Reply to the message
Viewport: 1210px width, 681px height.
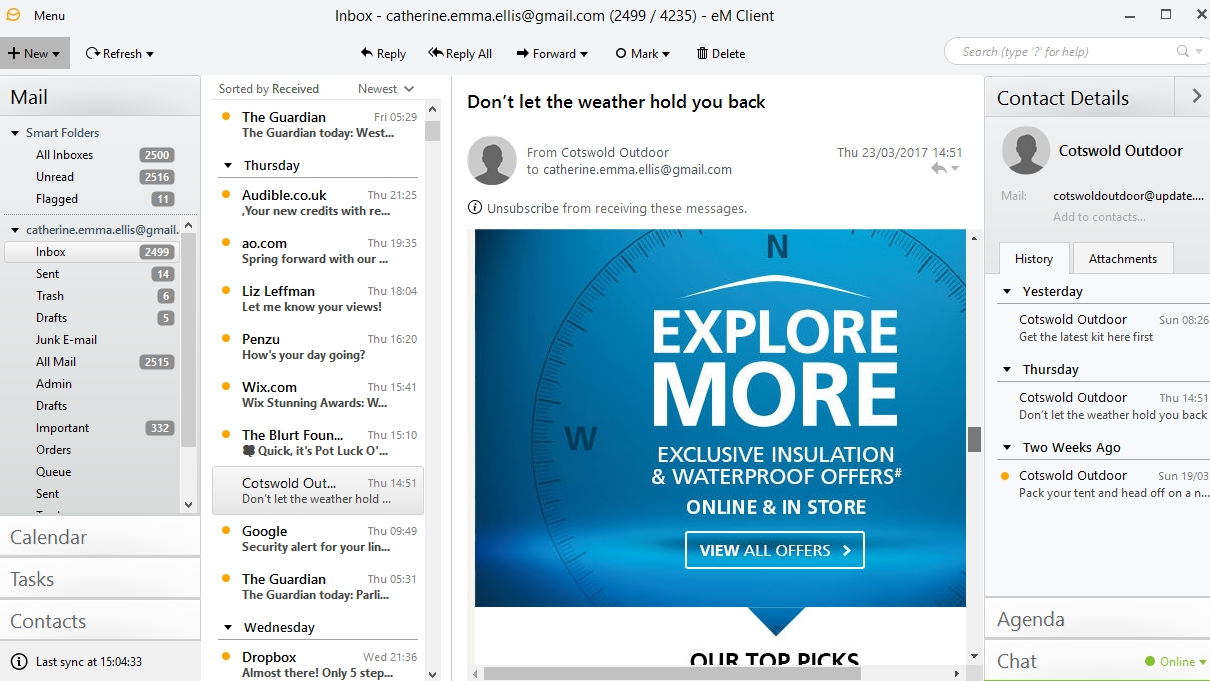tap(382, 53)
